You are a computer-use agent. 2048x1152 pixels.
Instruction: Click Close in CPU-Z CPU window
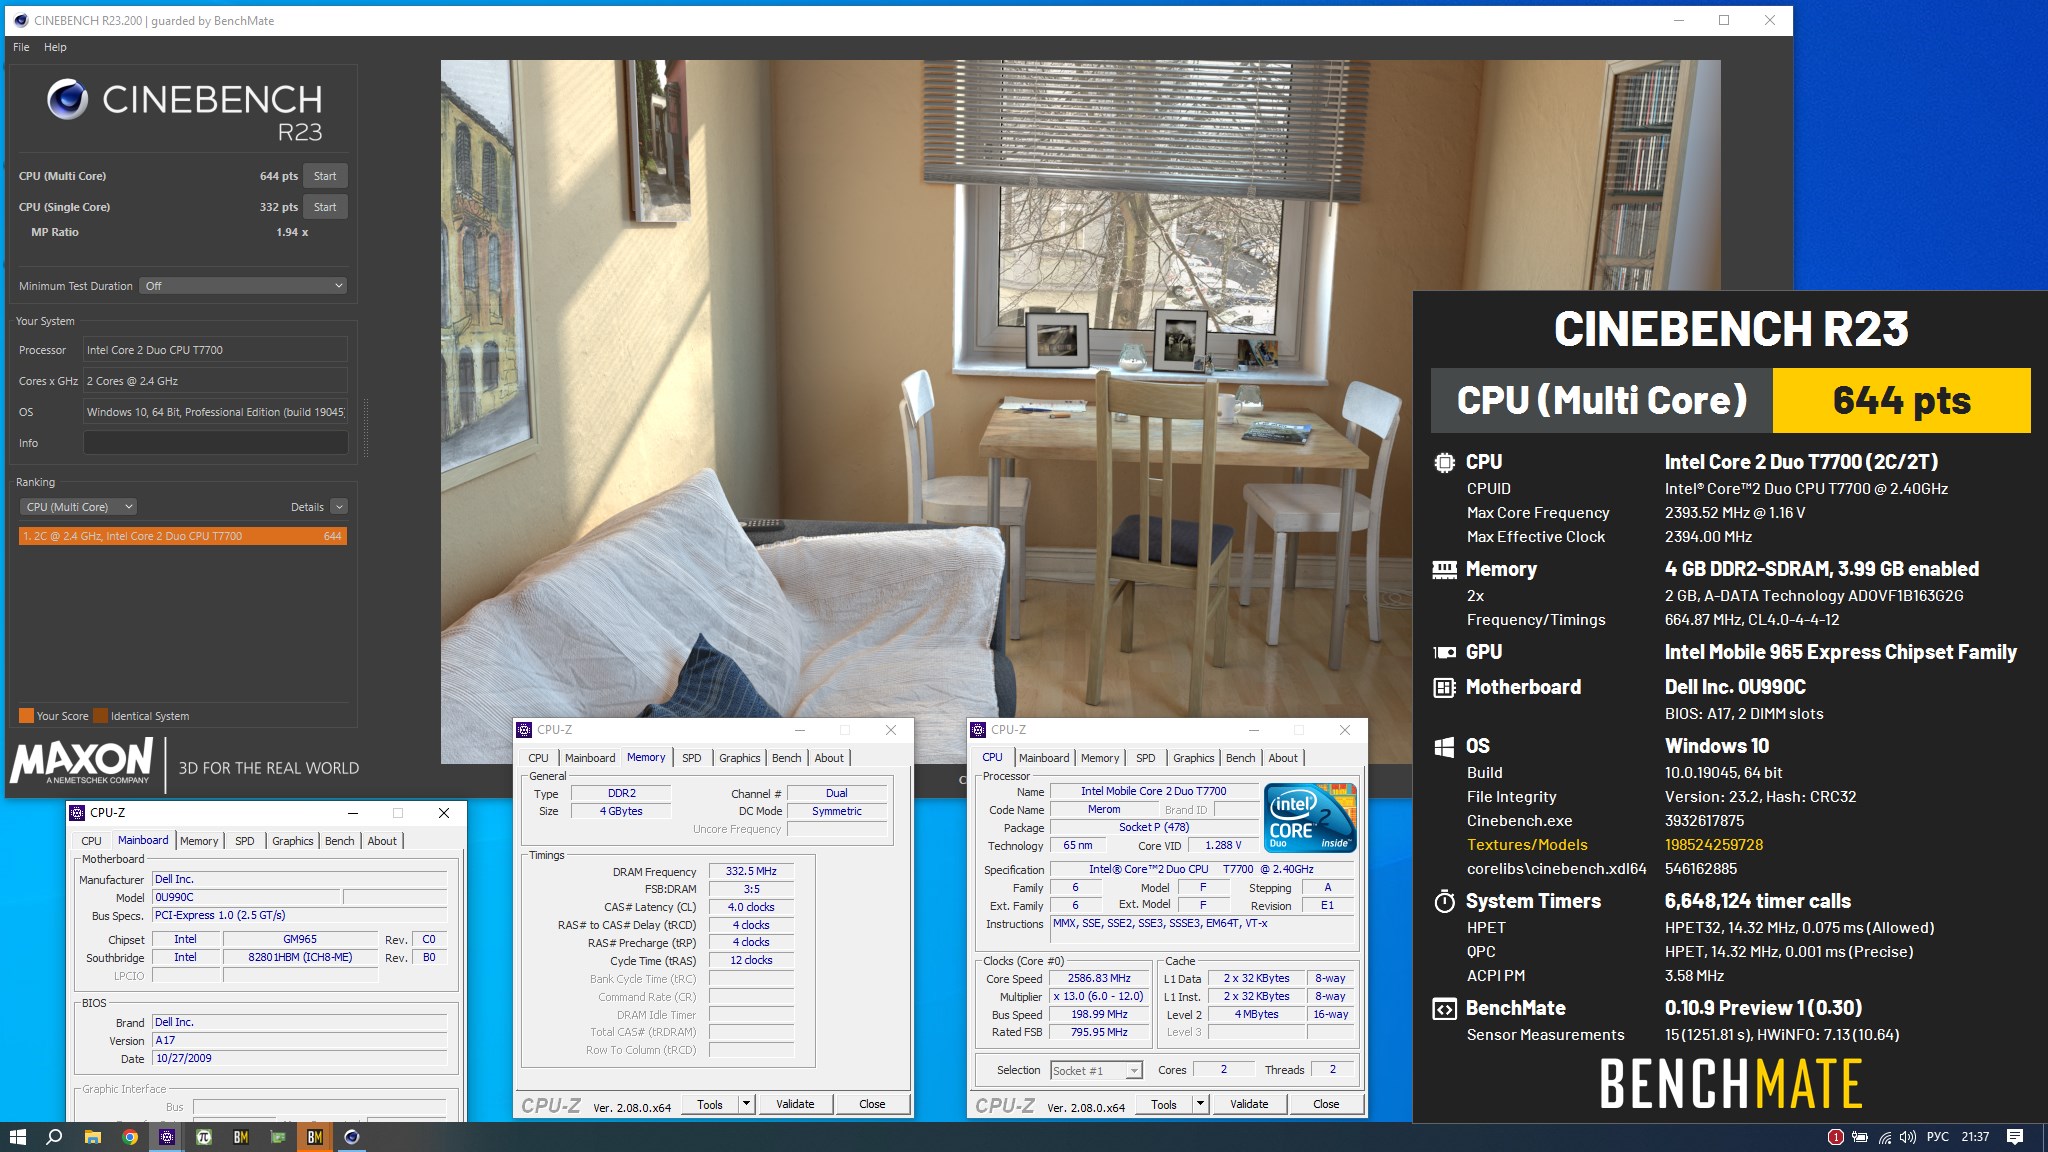1326,1104
